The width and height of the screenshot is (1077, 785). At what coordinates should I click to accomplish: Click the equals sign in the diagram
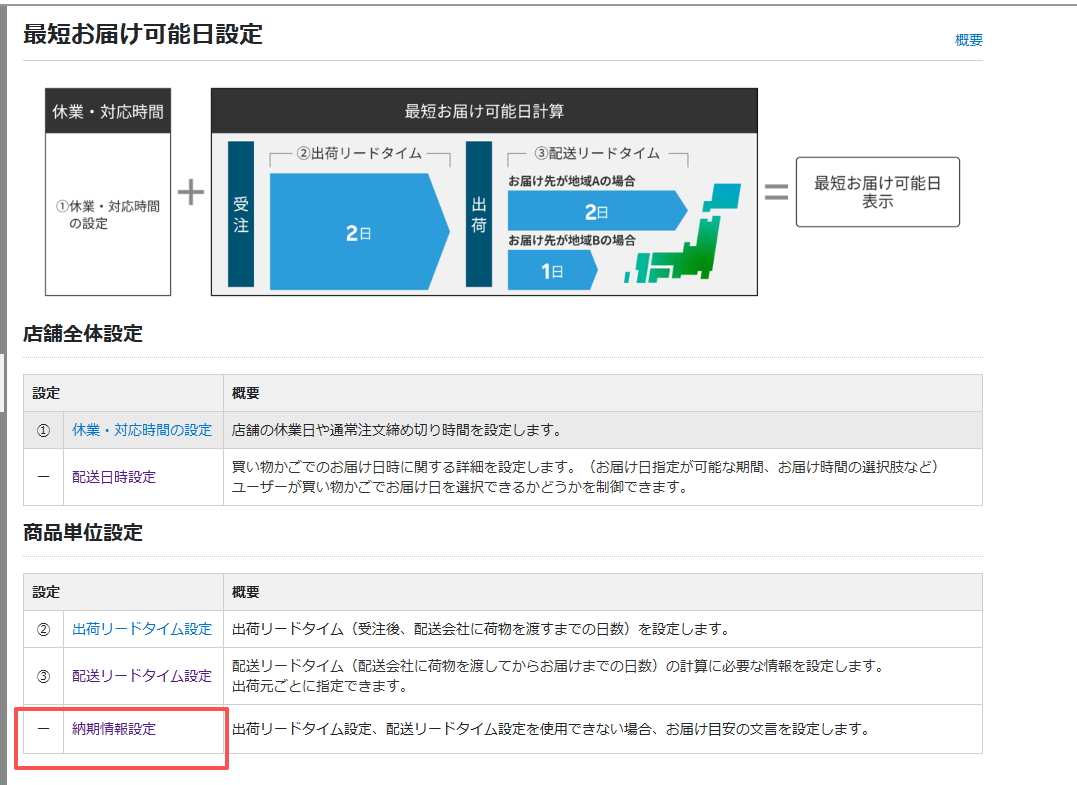[777, 192]
